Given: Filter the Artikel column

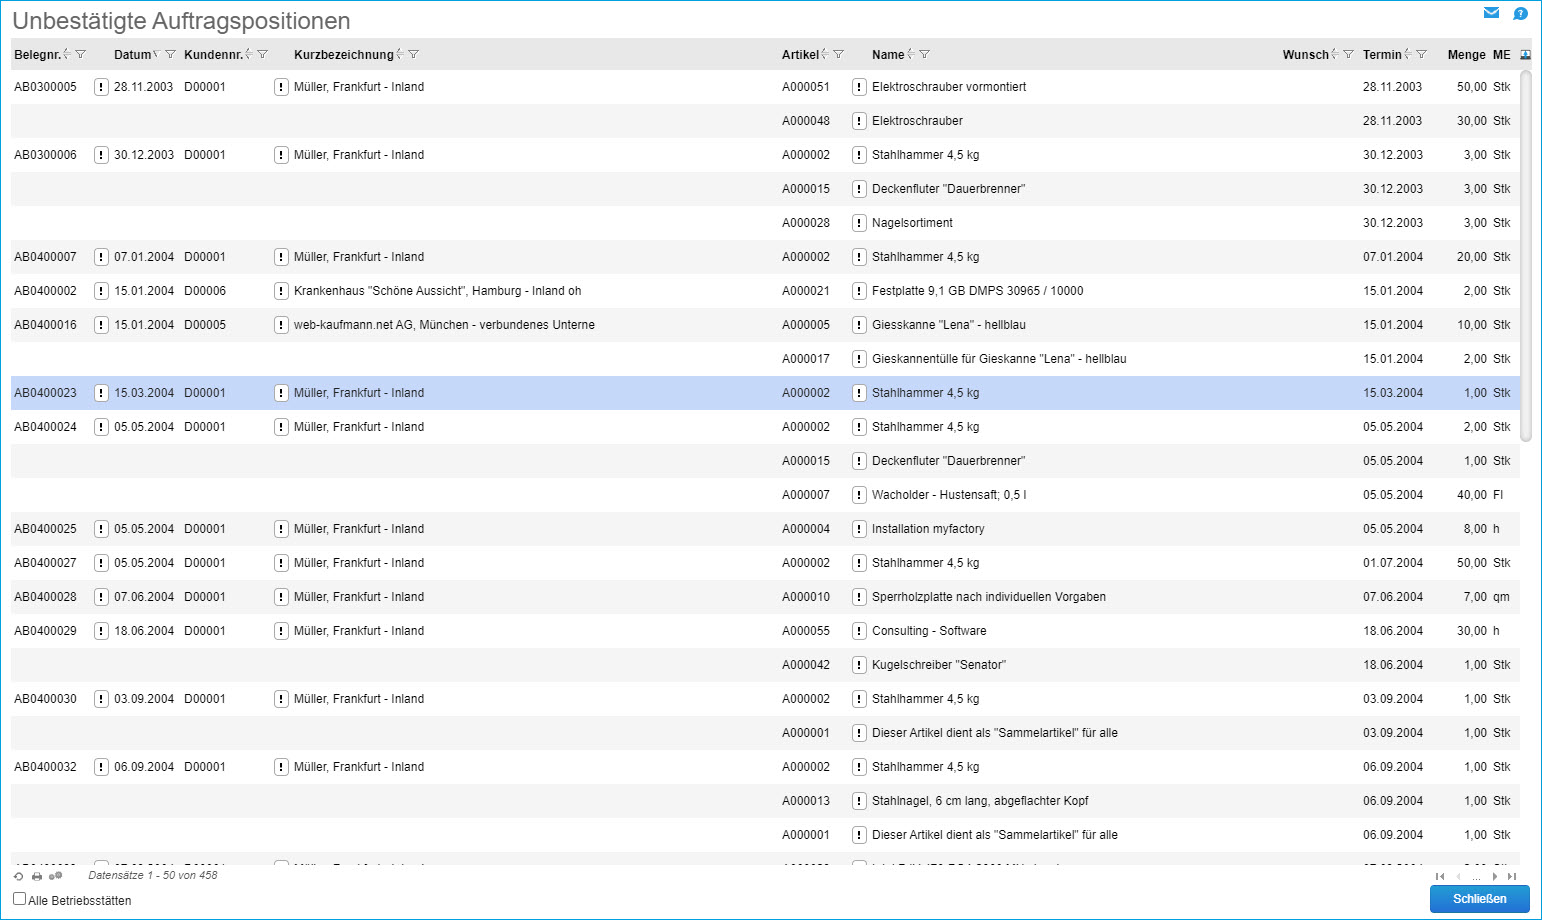Looking at the screenshot, I should [839, 55].
